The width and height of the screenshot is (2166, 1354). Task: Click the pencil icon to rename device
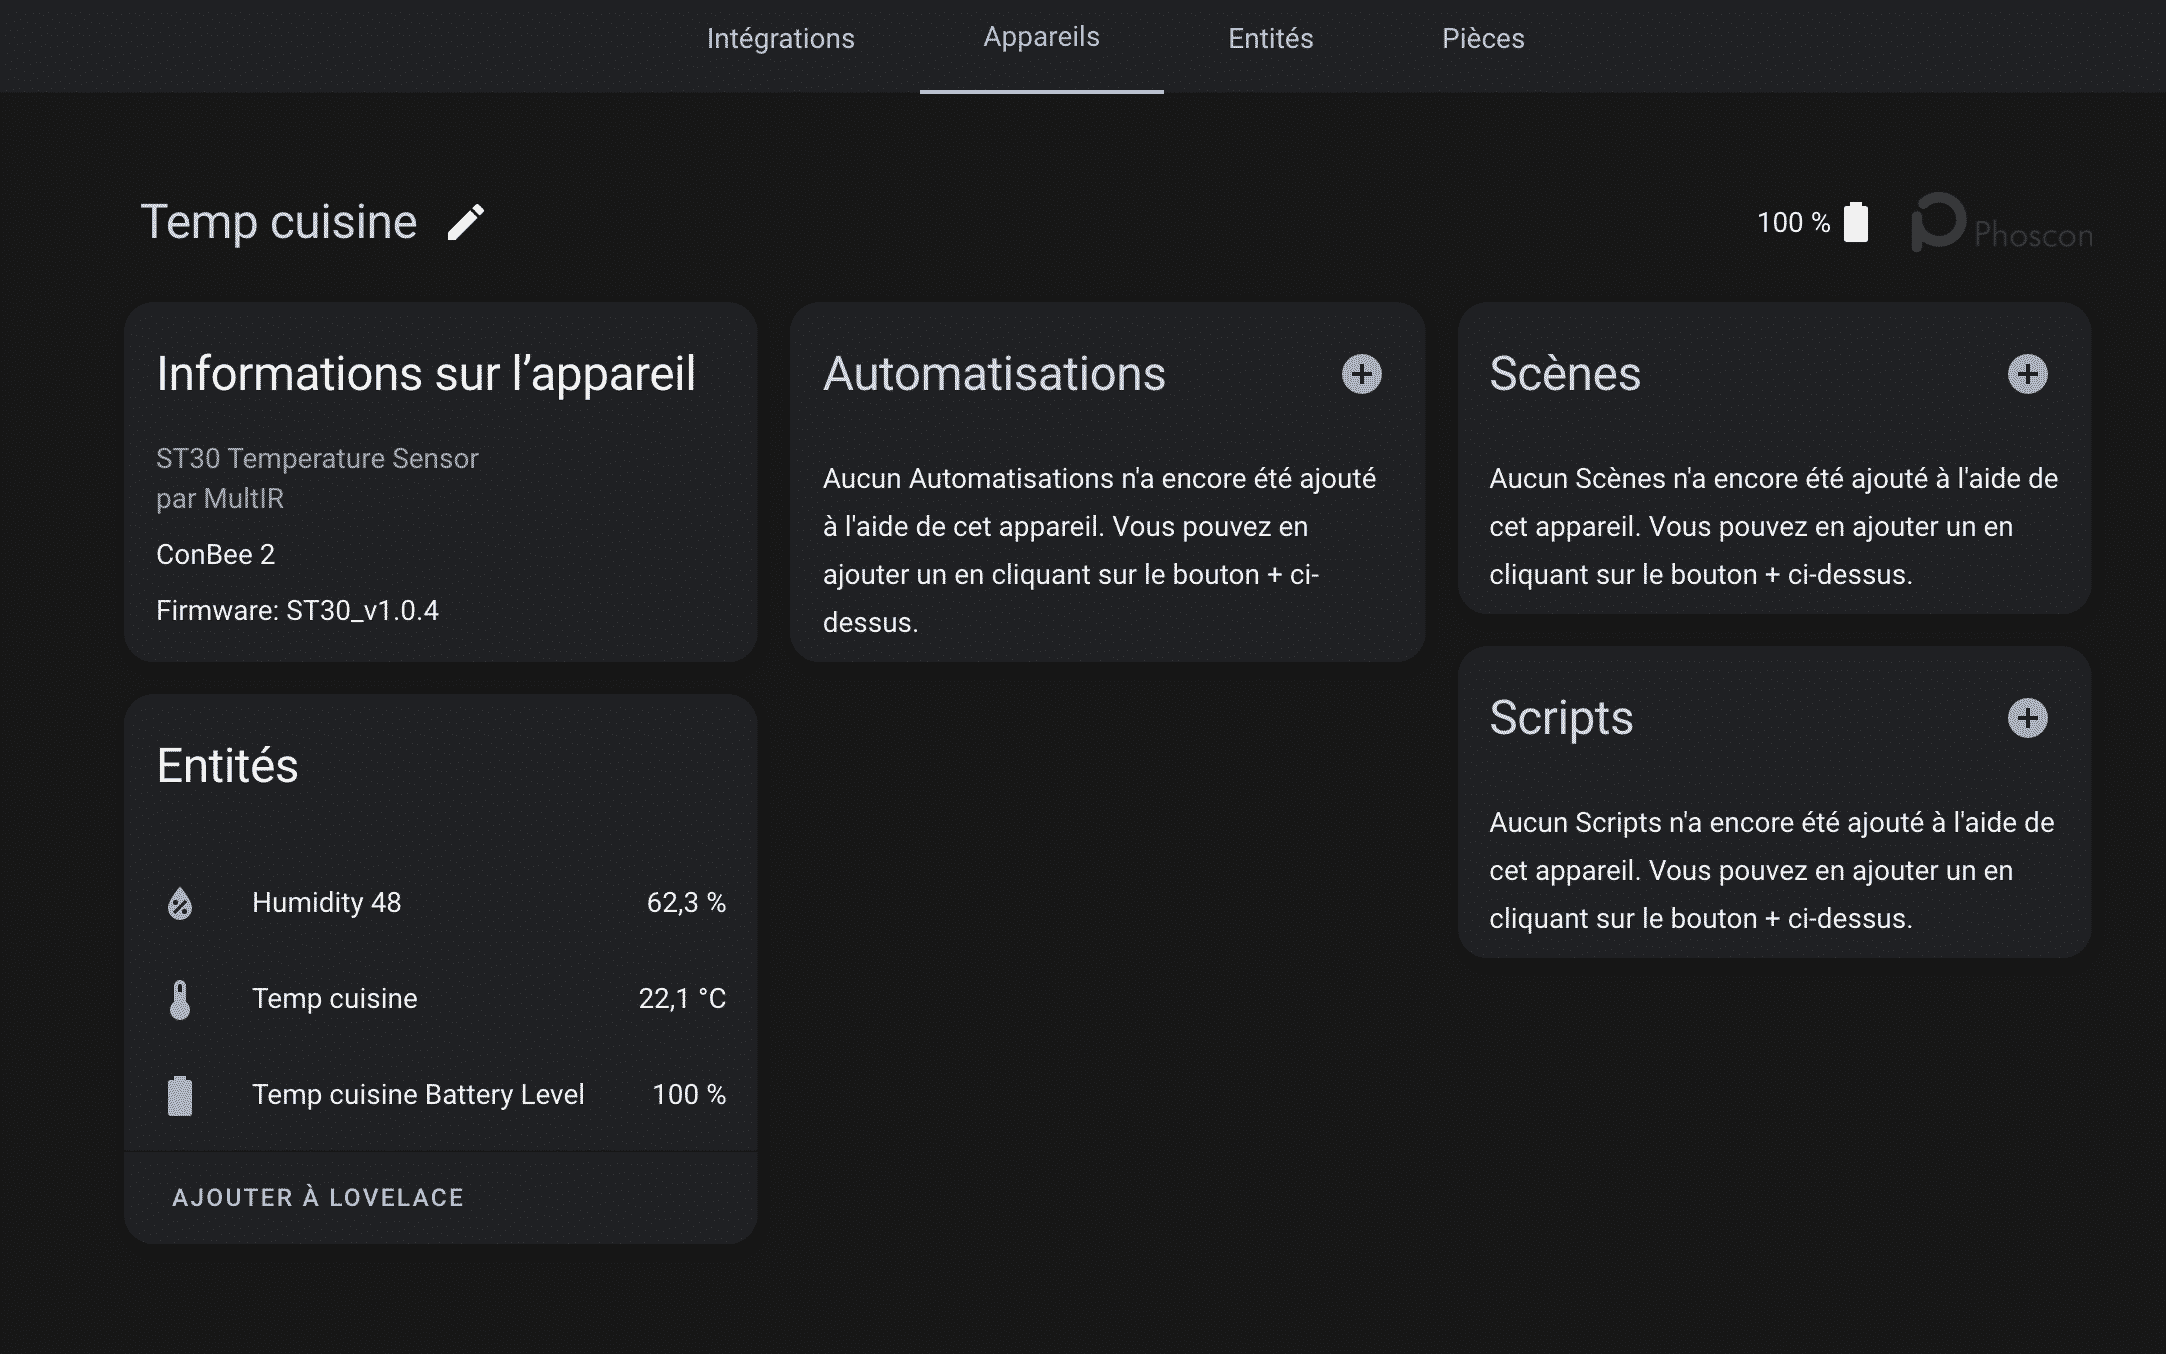(x=465, y=222)
